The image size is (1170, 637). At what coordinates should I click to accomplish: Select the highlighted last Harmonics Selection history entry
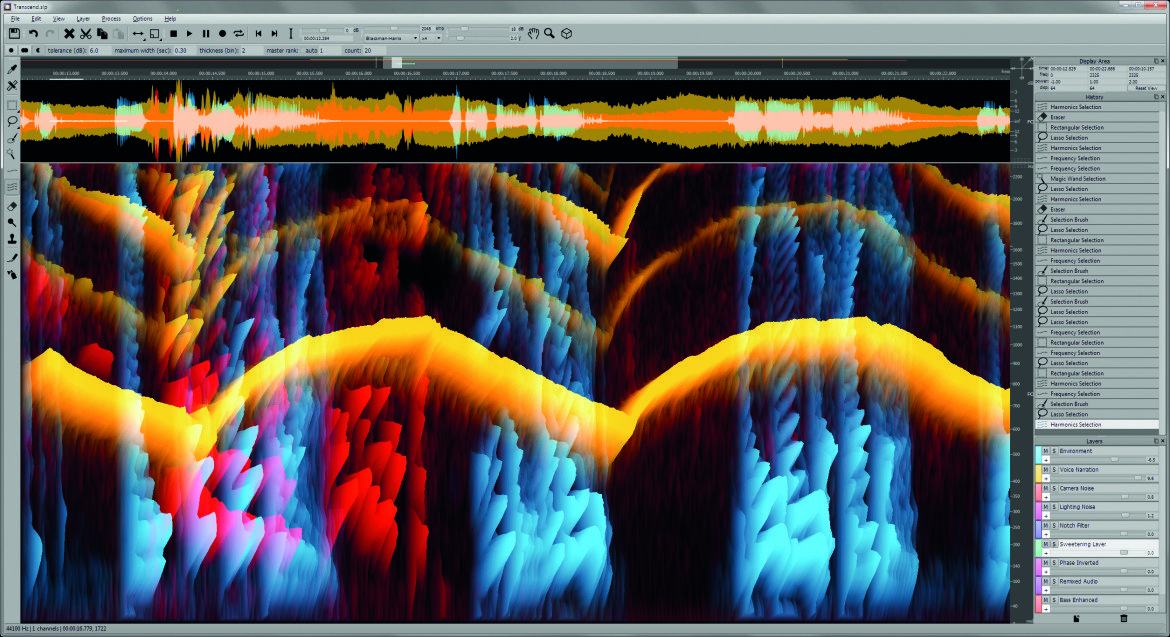click(x=1097, y=424)
